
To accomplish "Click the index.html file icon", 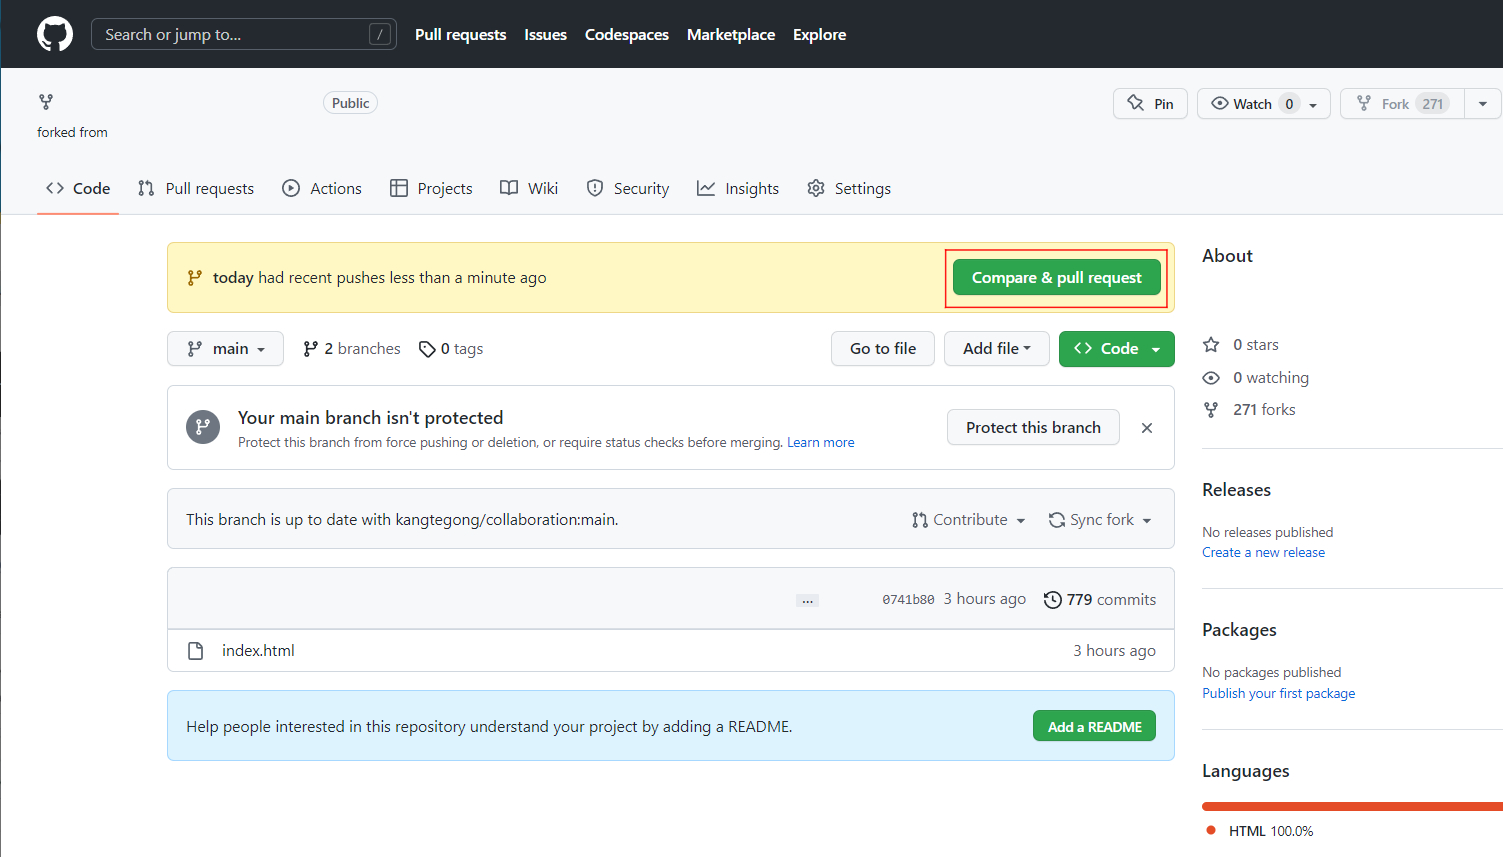I will tap(196, 651).
